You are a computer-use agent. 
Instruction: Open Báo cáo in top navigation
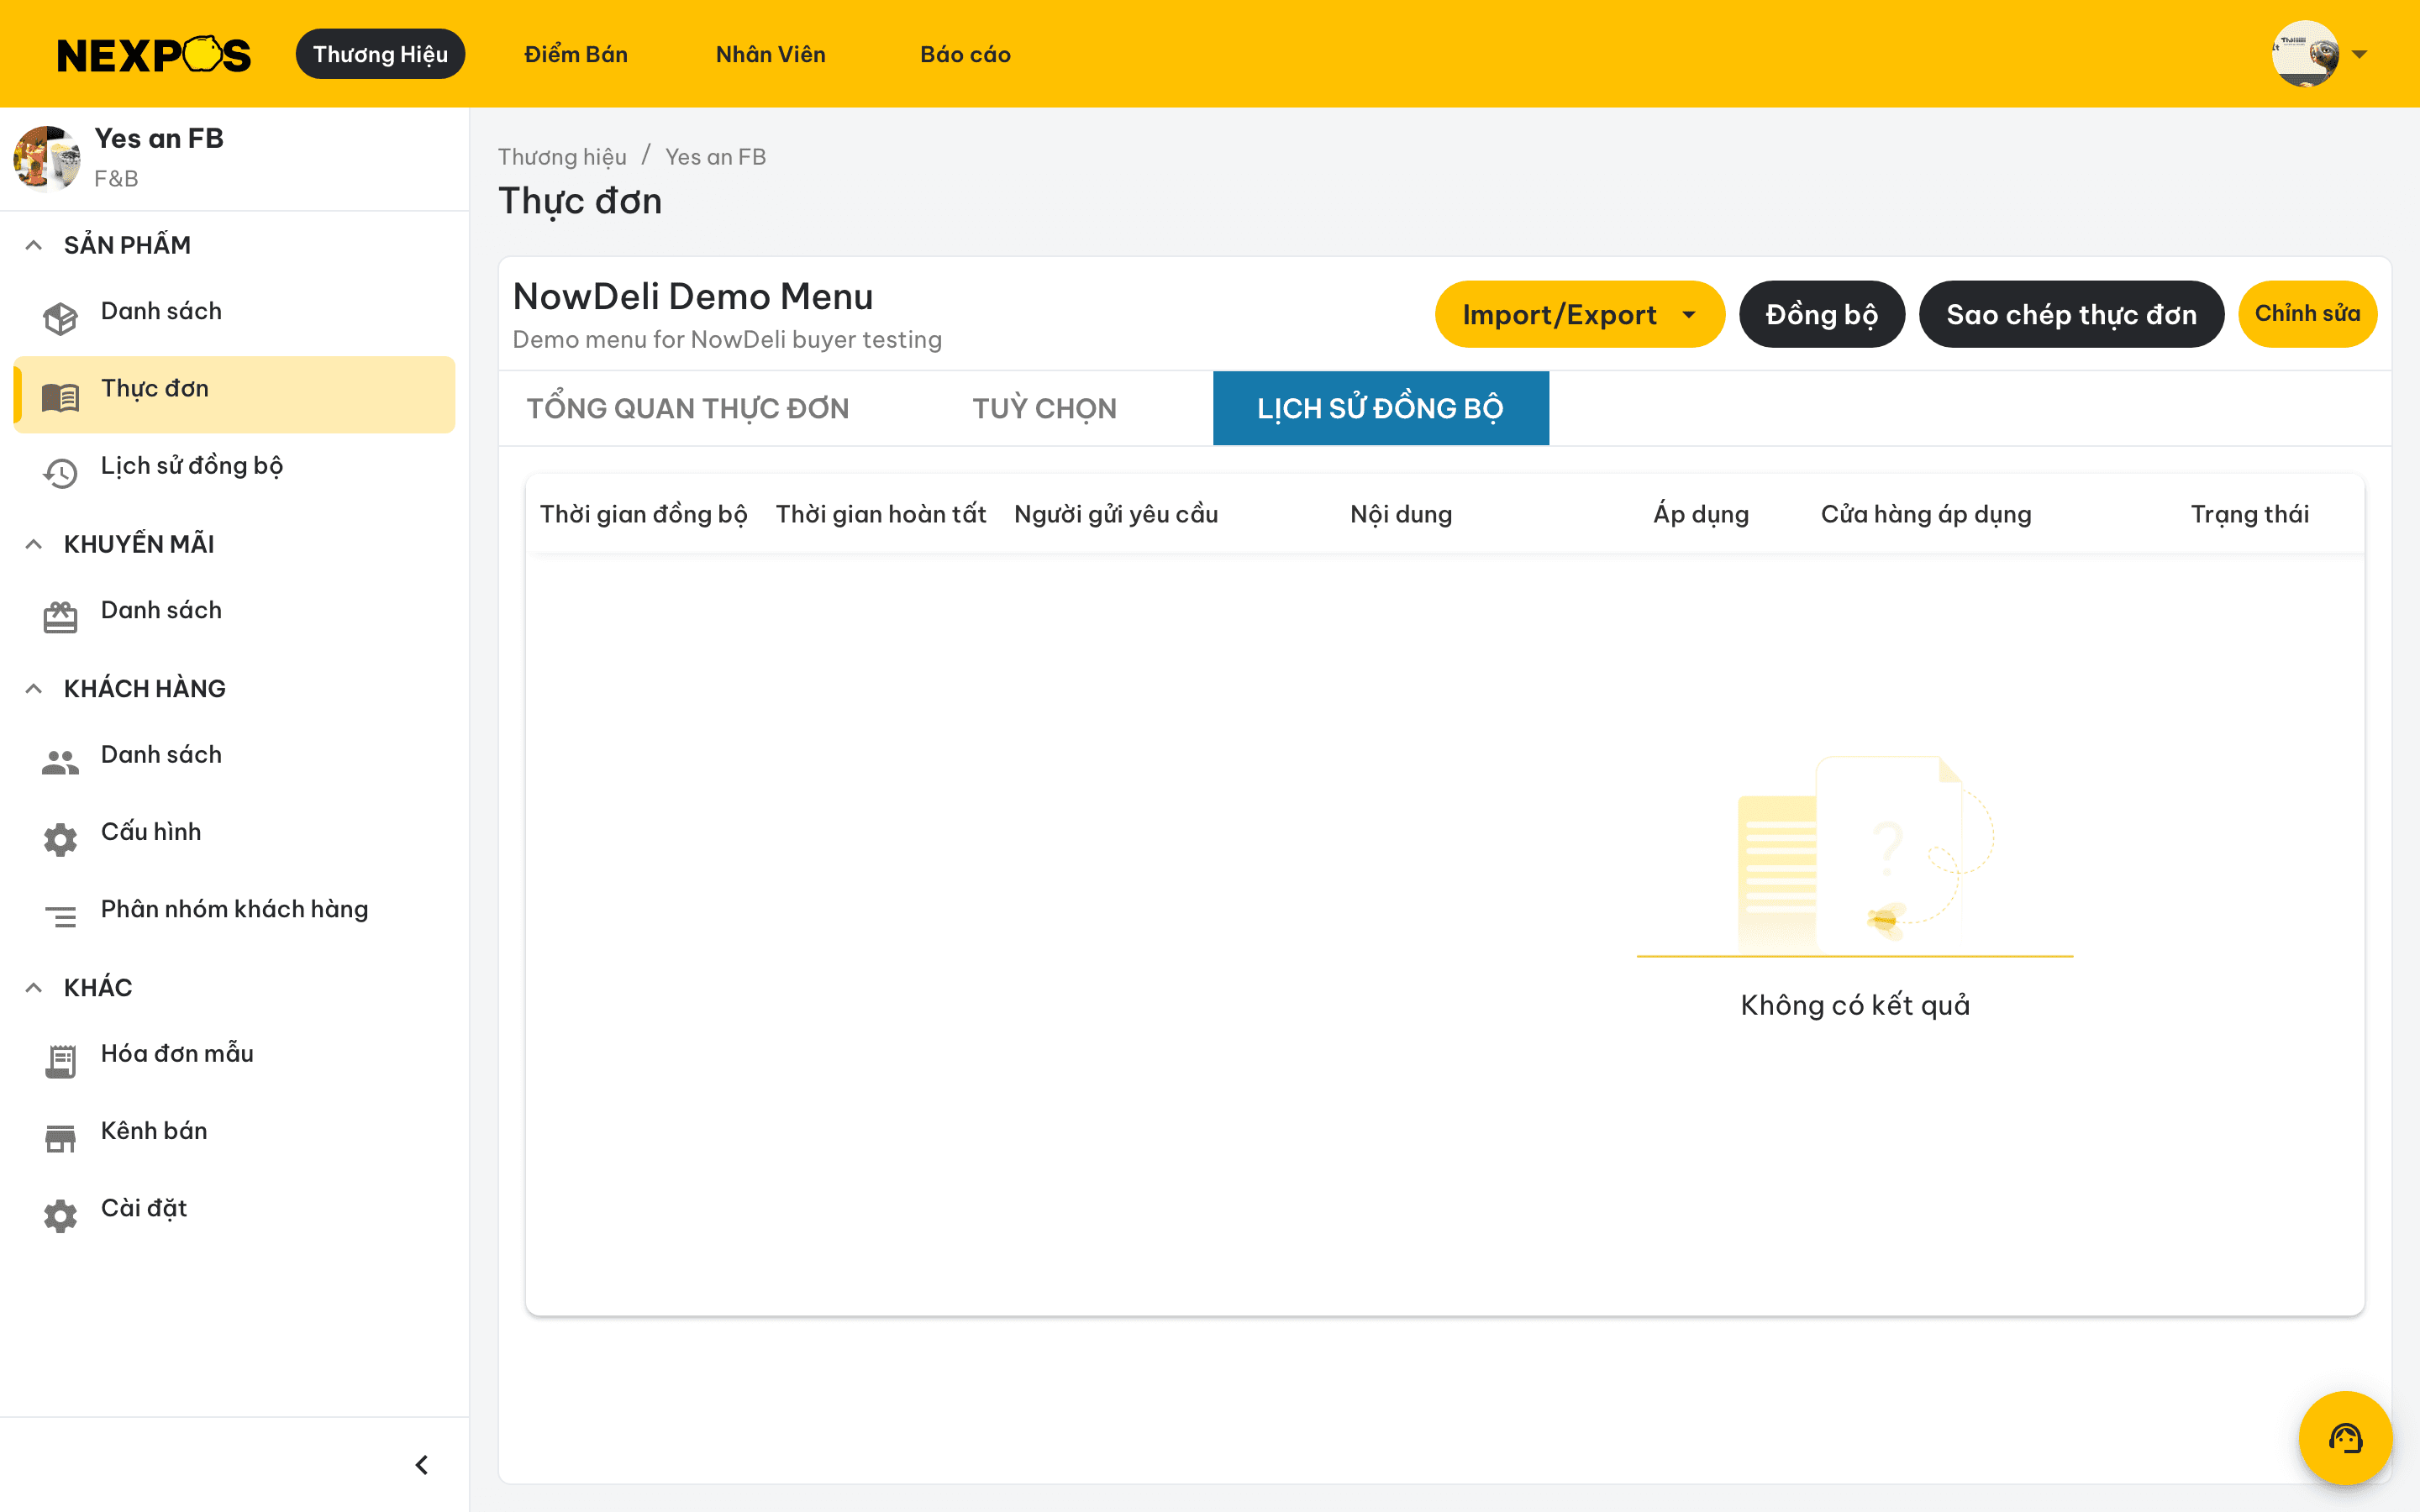(x=965, y=54)
